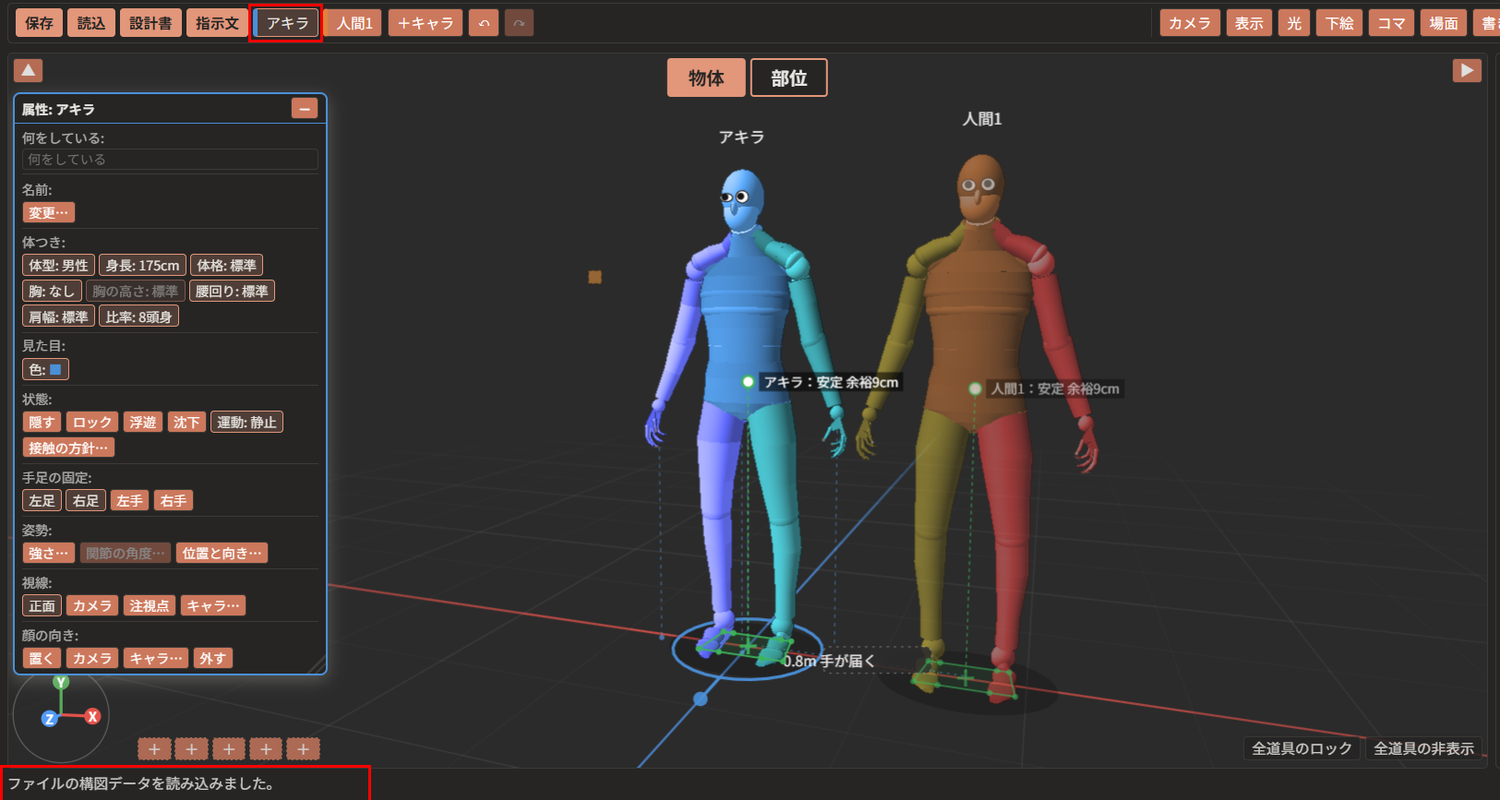Click the 読込 button
Image resolution: width=1500 pixels, height=800 pixels.
[x=91, y=22]
